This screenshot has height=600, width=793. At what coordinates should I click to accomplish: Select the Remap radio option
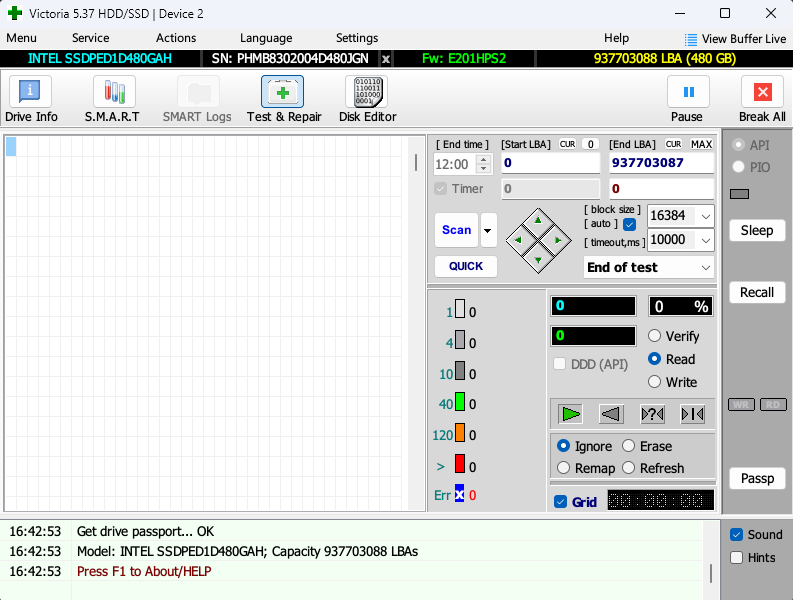pyautogui.click(x=563, y=468)
